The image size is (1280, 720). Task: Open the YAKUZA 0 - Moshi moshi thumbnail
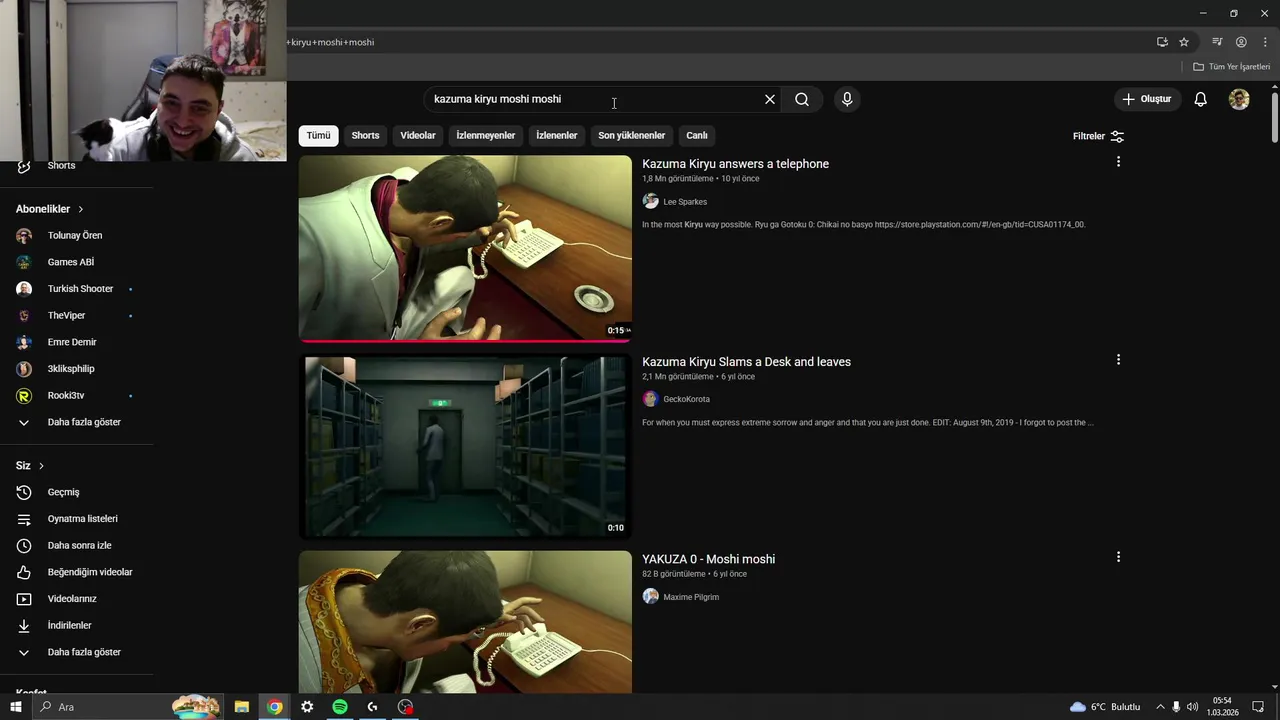coord(465,621)
